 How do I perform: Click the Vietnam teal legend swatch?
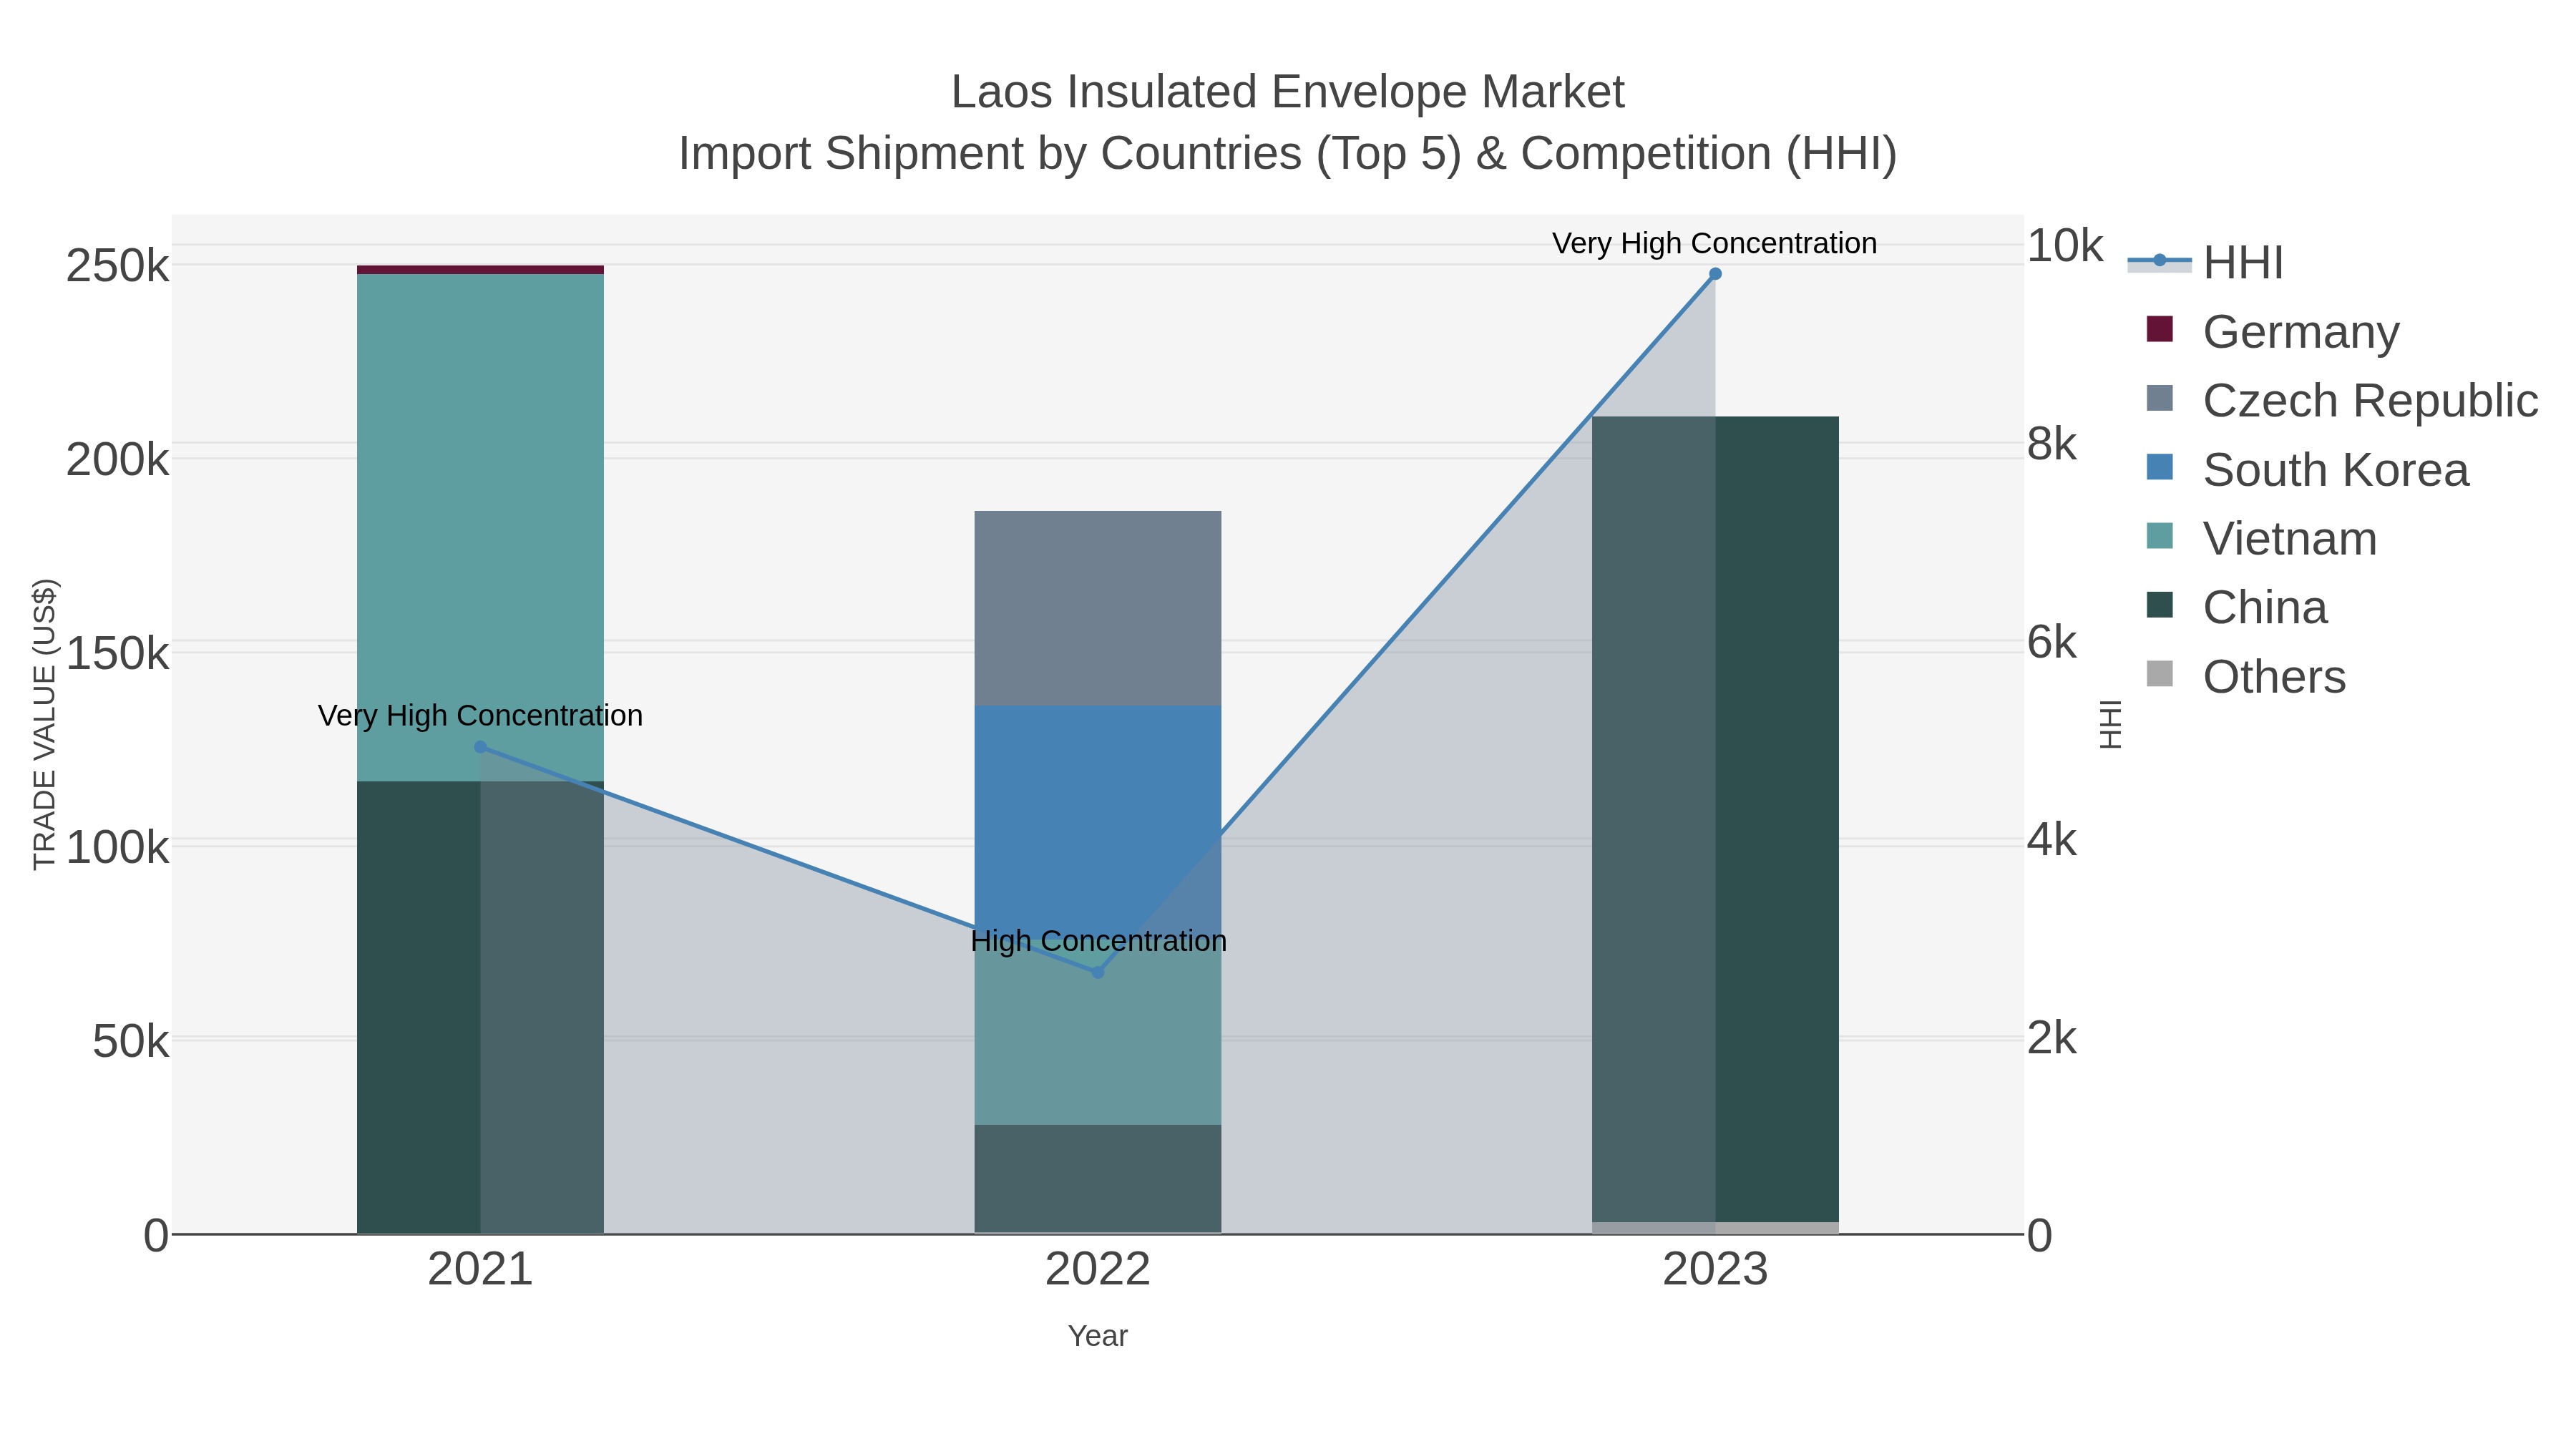coord(2160,536)
